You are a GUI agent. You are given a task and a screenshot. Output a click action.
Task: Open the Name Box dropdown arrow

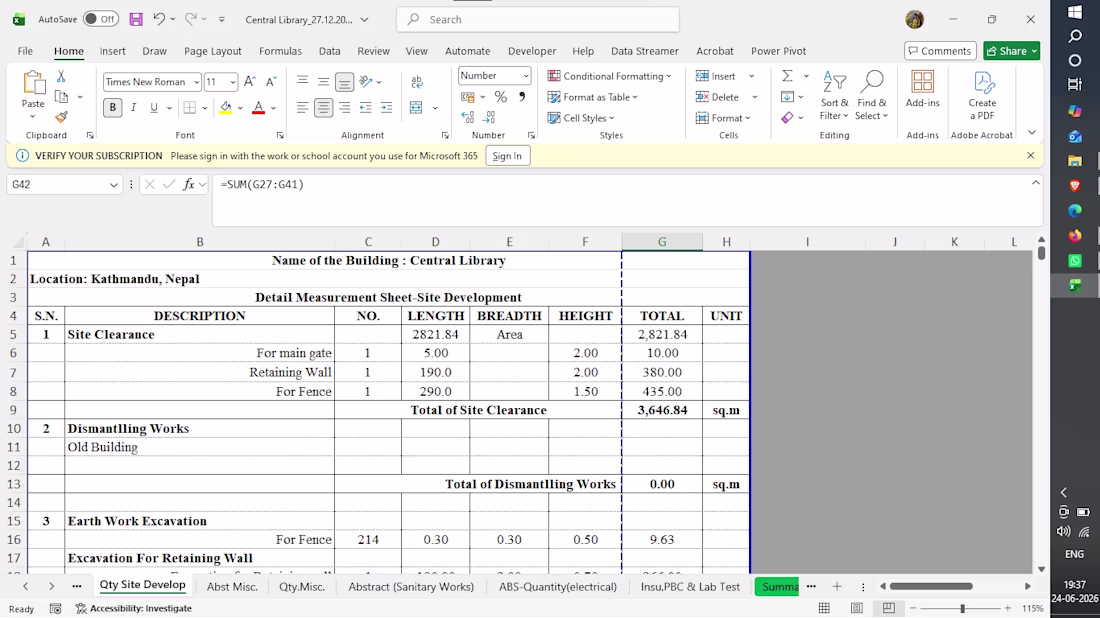114,184
